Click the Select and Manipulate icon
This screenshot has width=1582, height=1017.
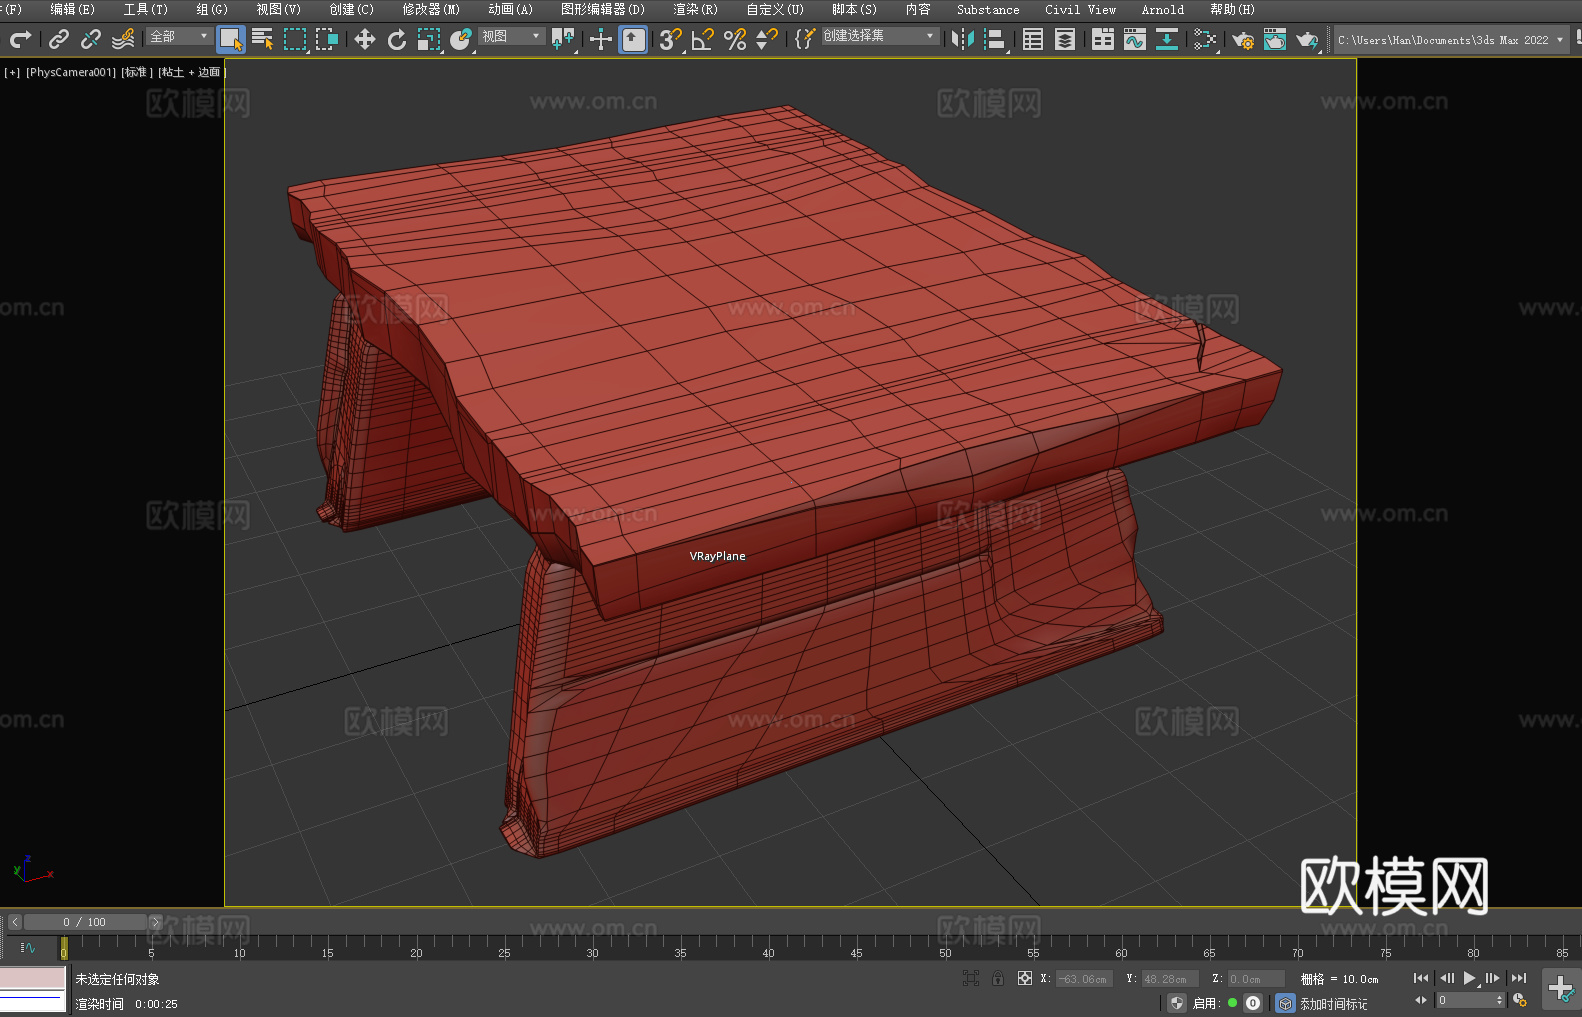click(x=601, y=39)
